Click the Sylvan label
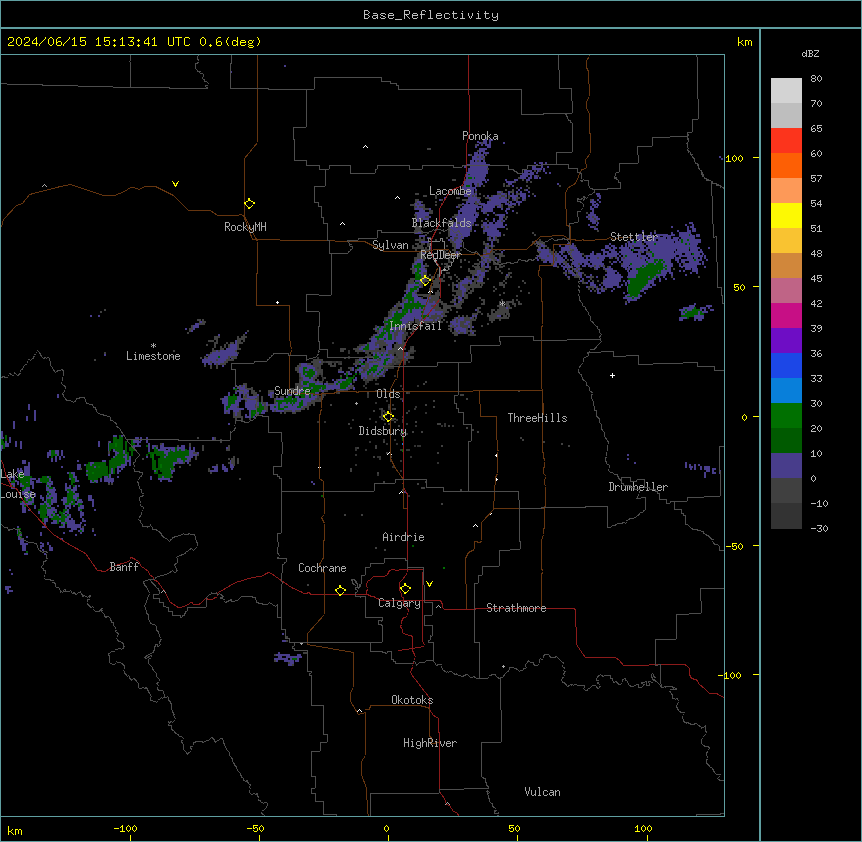 [390, 245]
